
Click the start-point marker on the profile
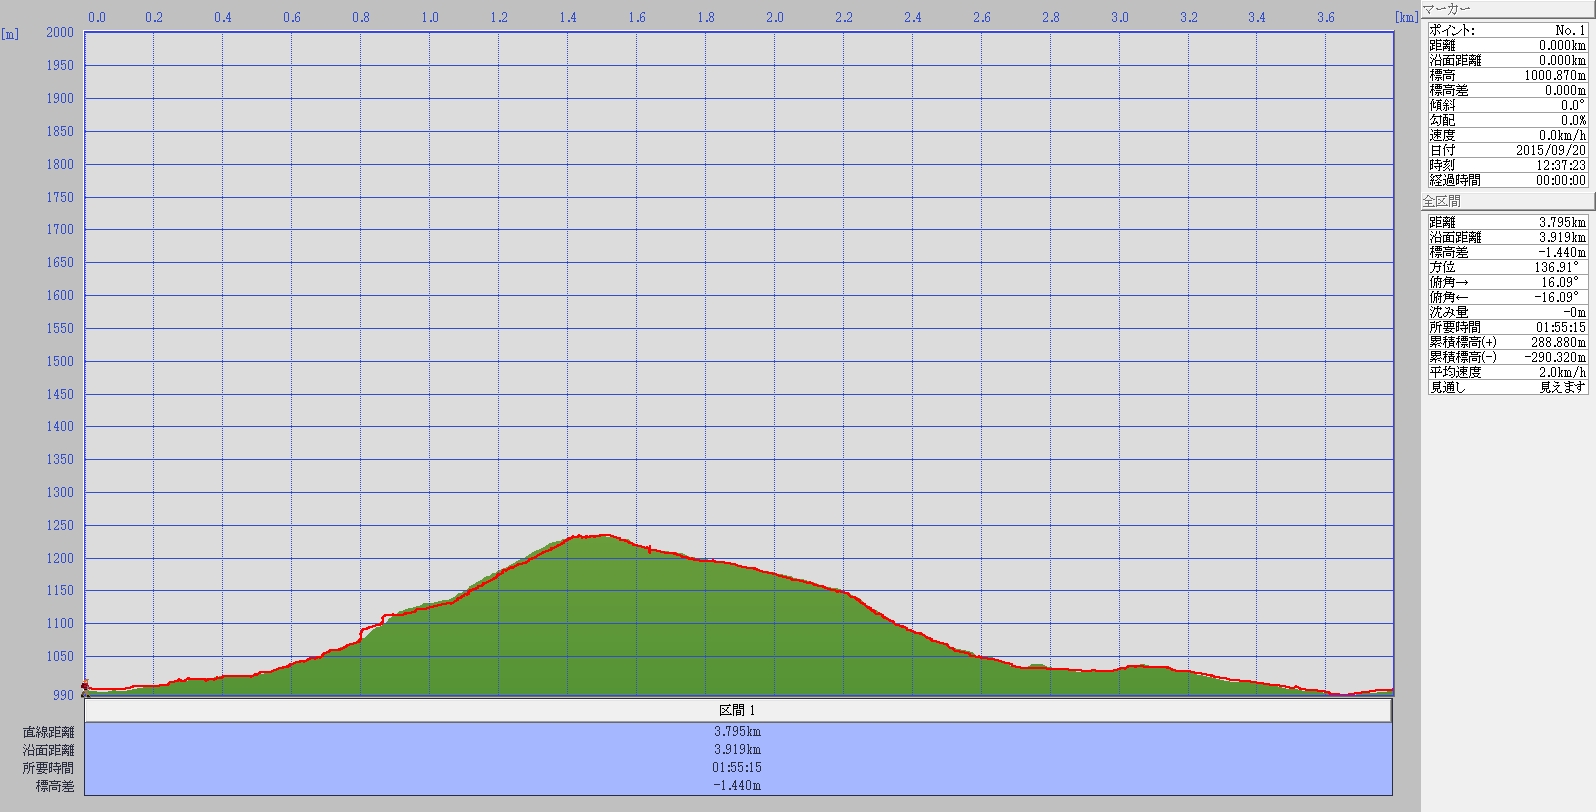click(85, 687)
